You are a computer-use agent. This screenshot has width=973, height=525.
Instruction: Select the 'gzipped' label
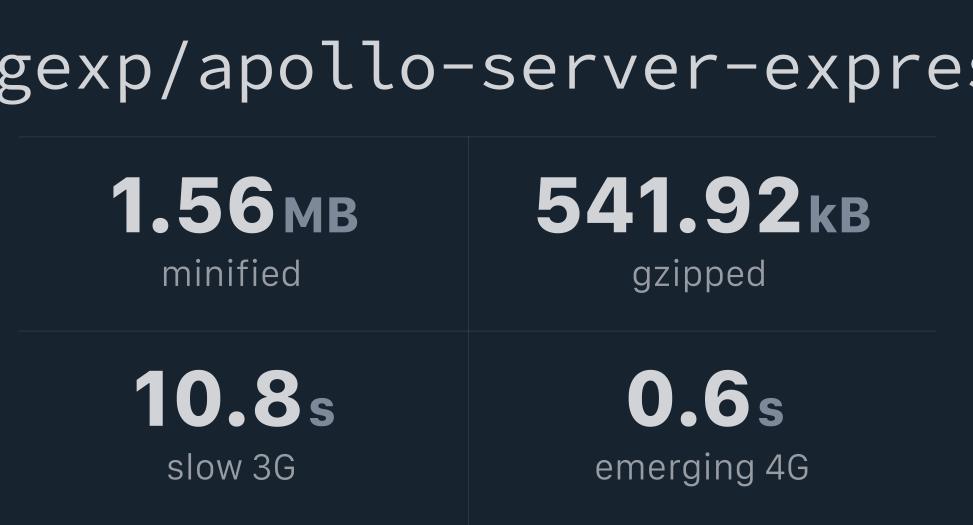[699, 274]
